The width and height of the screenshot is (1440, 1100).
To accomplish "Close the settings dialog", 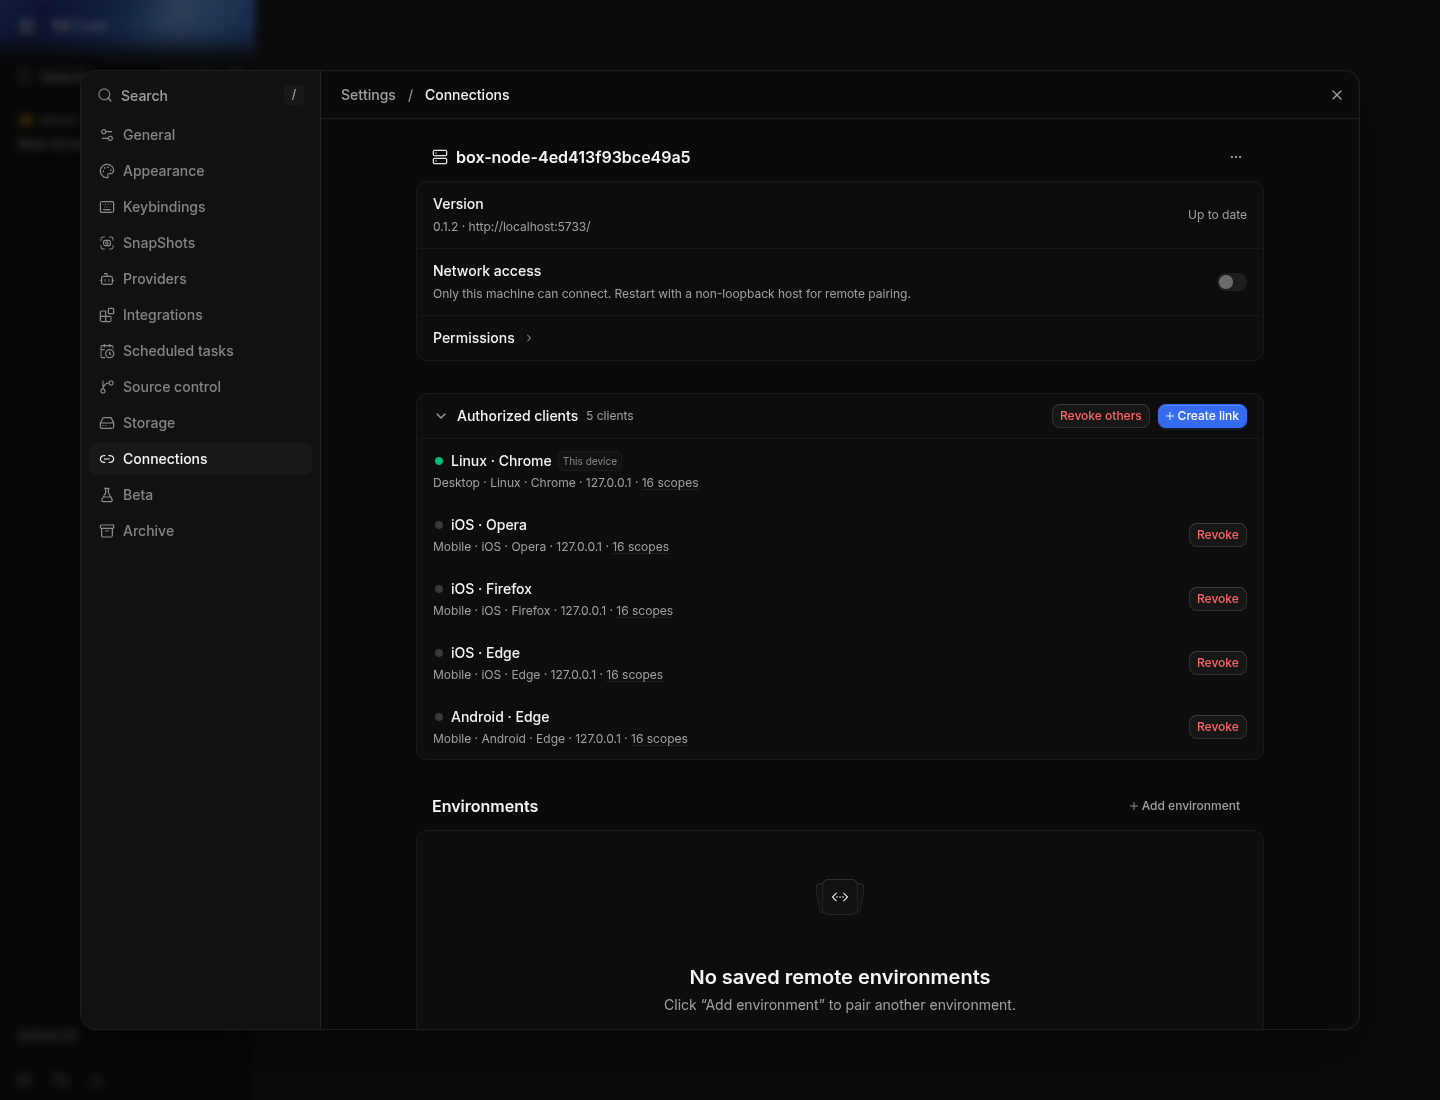I will (1337, 95).
